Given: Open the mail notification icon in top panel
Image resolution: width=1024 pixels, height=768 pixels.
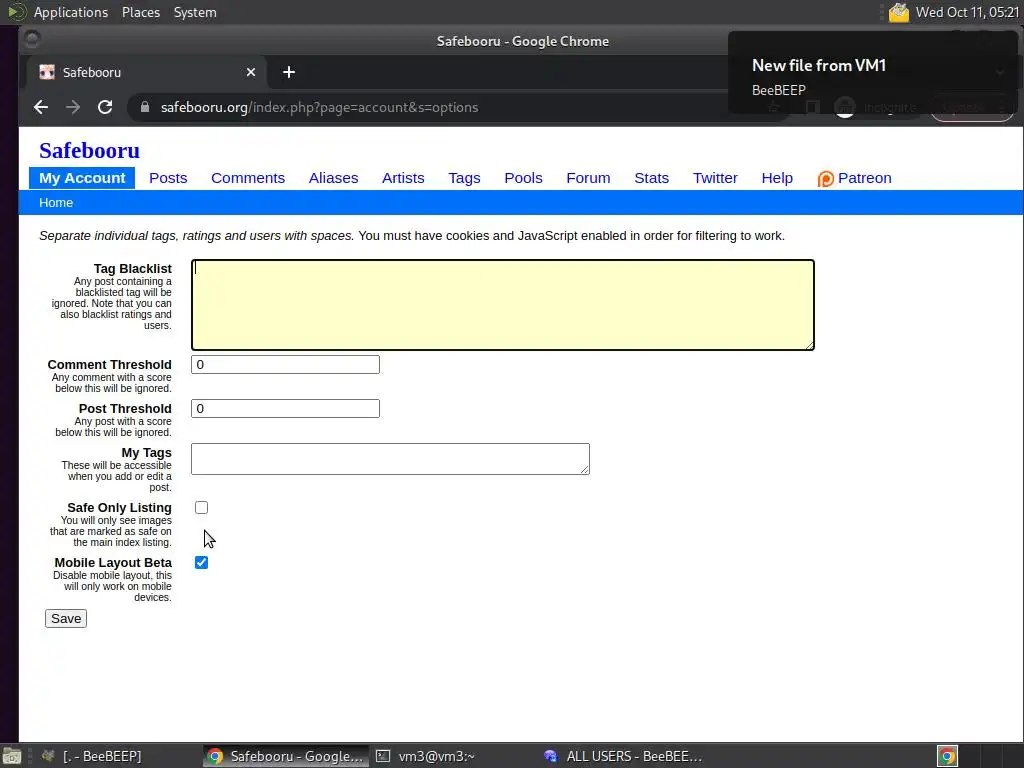Looking at the screenshot, I should coord(899,12).
